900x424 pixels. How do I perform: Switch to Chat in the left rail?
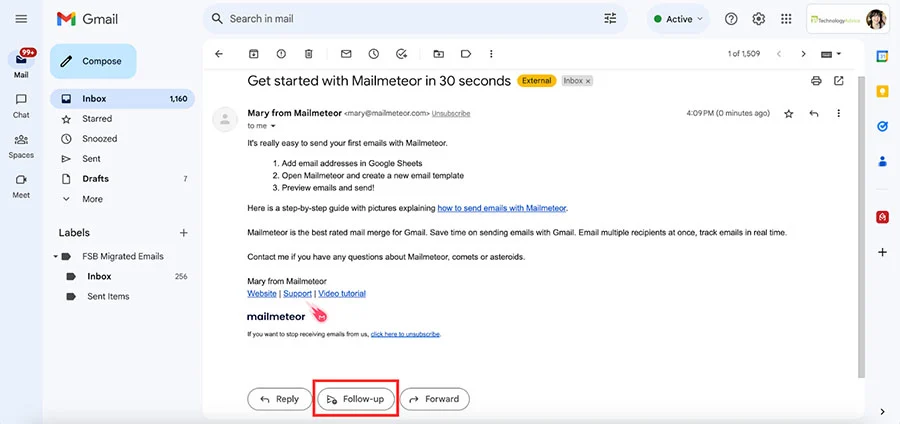pos(21,106)
